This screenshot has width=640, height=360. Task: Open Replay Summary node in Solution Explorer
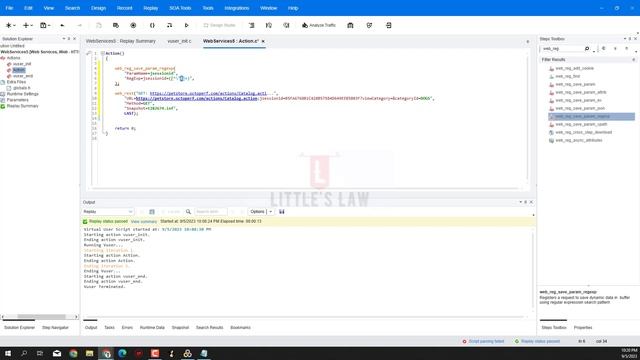[x=22, y=106]
